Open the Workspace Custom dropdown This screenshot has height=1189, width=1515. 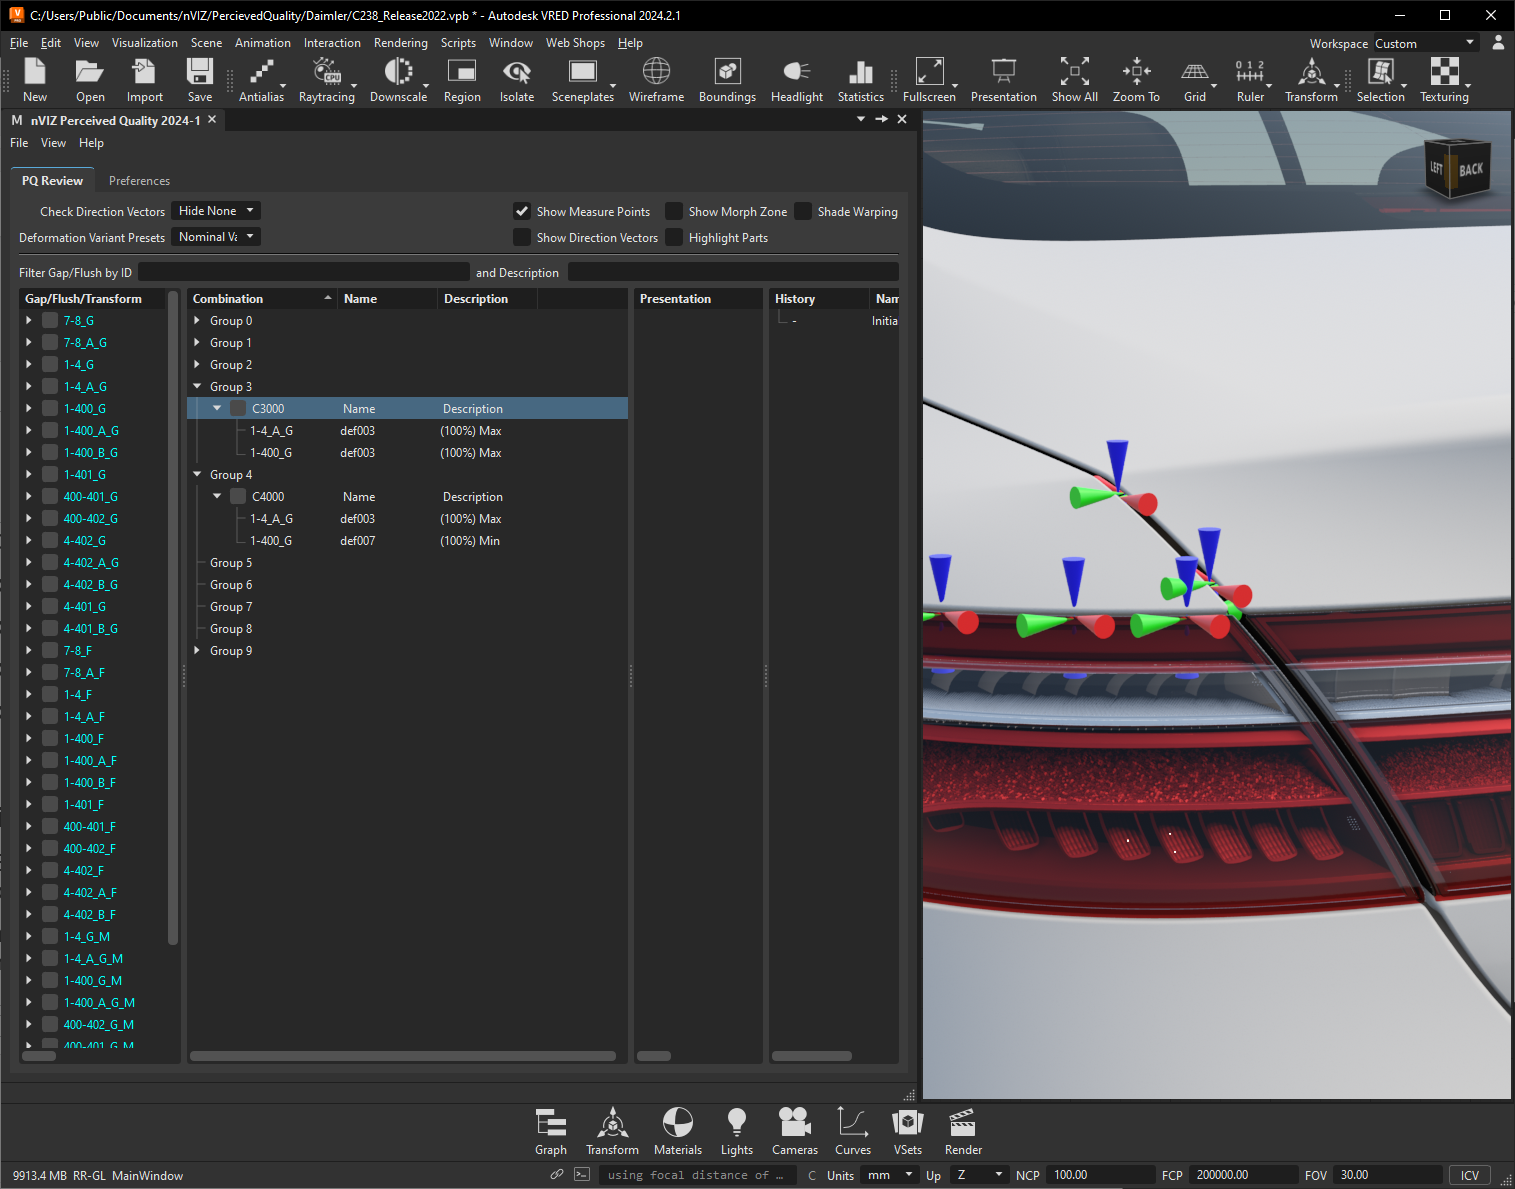coord(1425,43)
